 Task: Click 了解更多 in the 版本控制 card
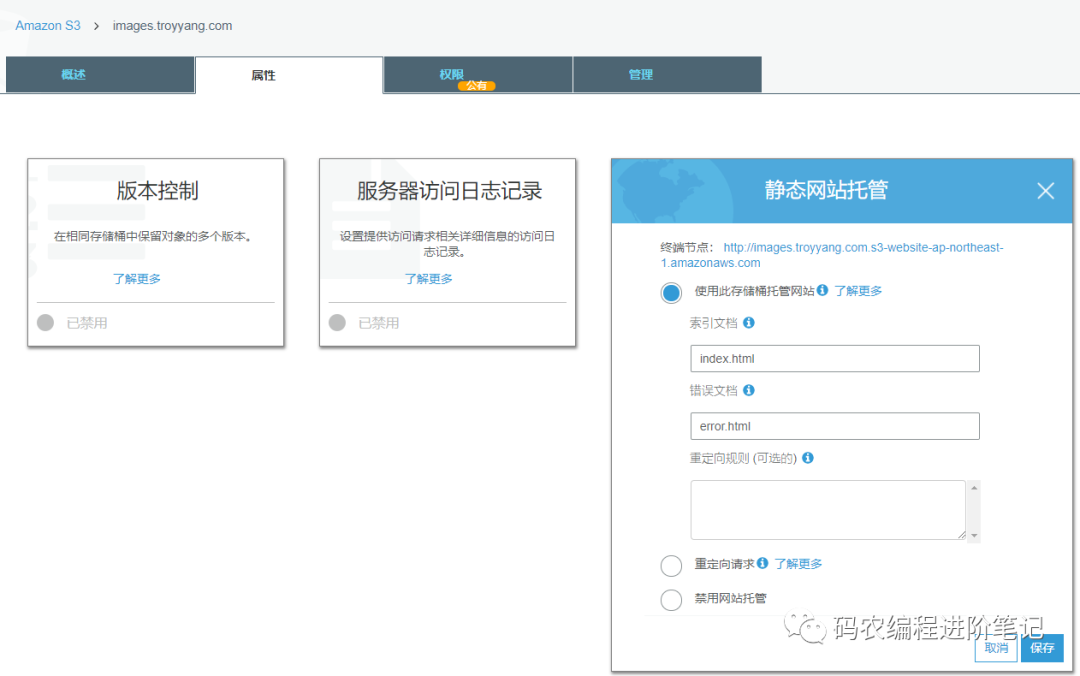click(x=136, y=279)
